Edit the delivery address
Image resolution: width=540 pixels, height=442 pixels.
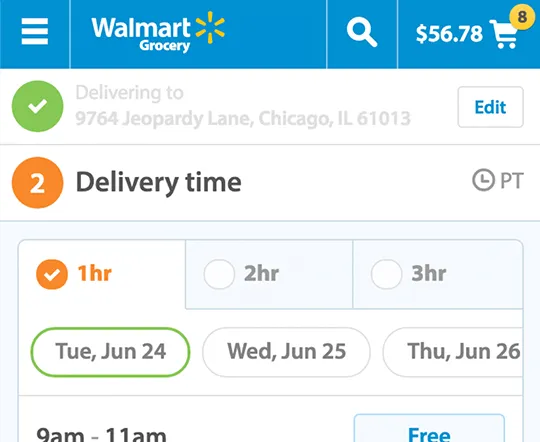point(490,107)
